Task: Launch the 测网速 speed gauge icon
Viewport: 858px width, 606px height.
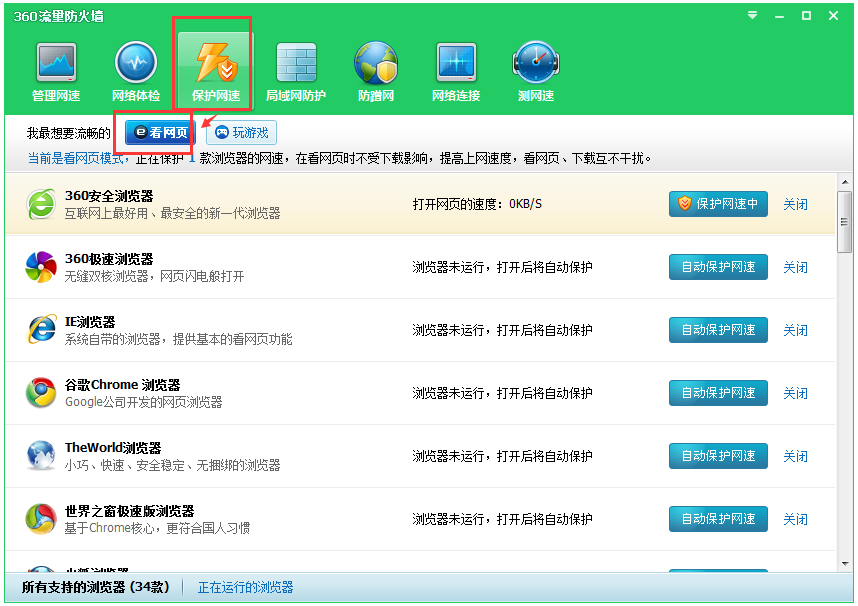Action: click(536, 64)
